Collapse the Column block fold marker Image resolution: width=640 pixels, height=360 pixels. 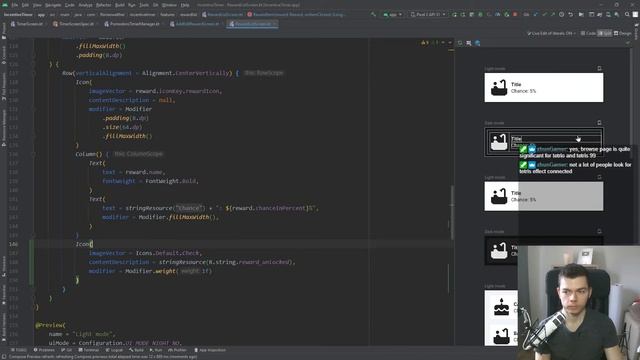coord(34,154)
